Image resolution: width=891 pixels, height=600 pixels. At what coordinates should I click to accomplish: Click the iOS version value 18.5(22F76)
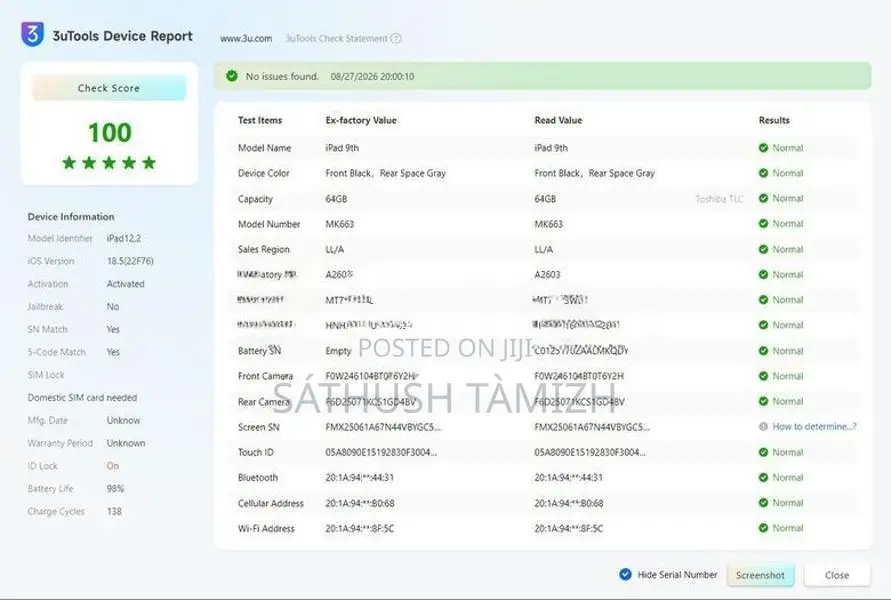pyautogui.click(x=130, y=261)
